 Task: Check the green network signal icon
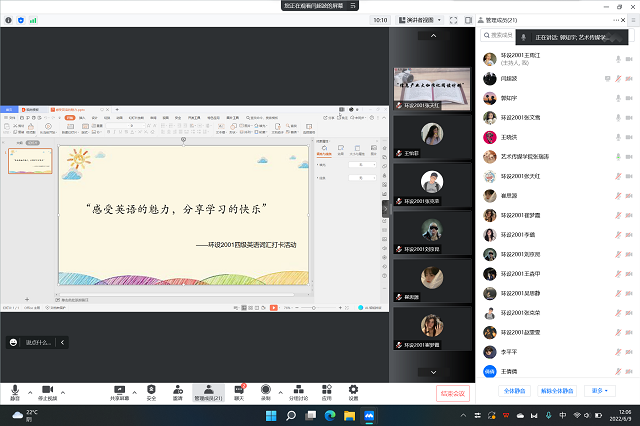(33, 20)
